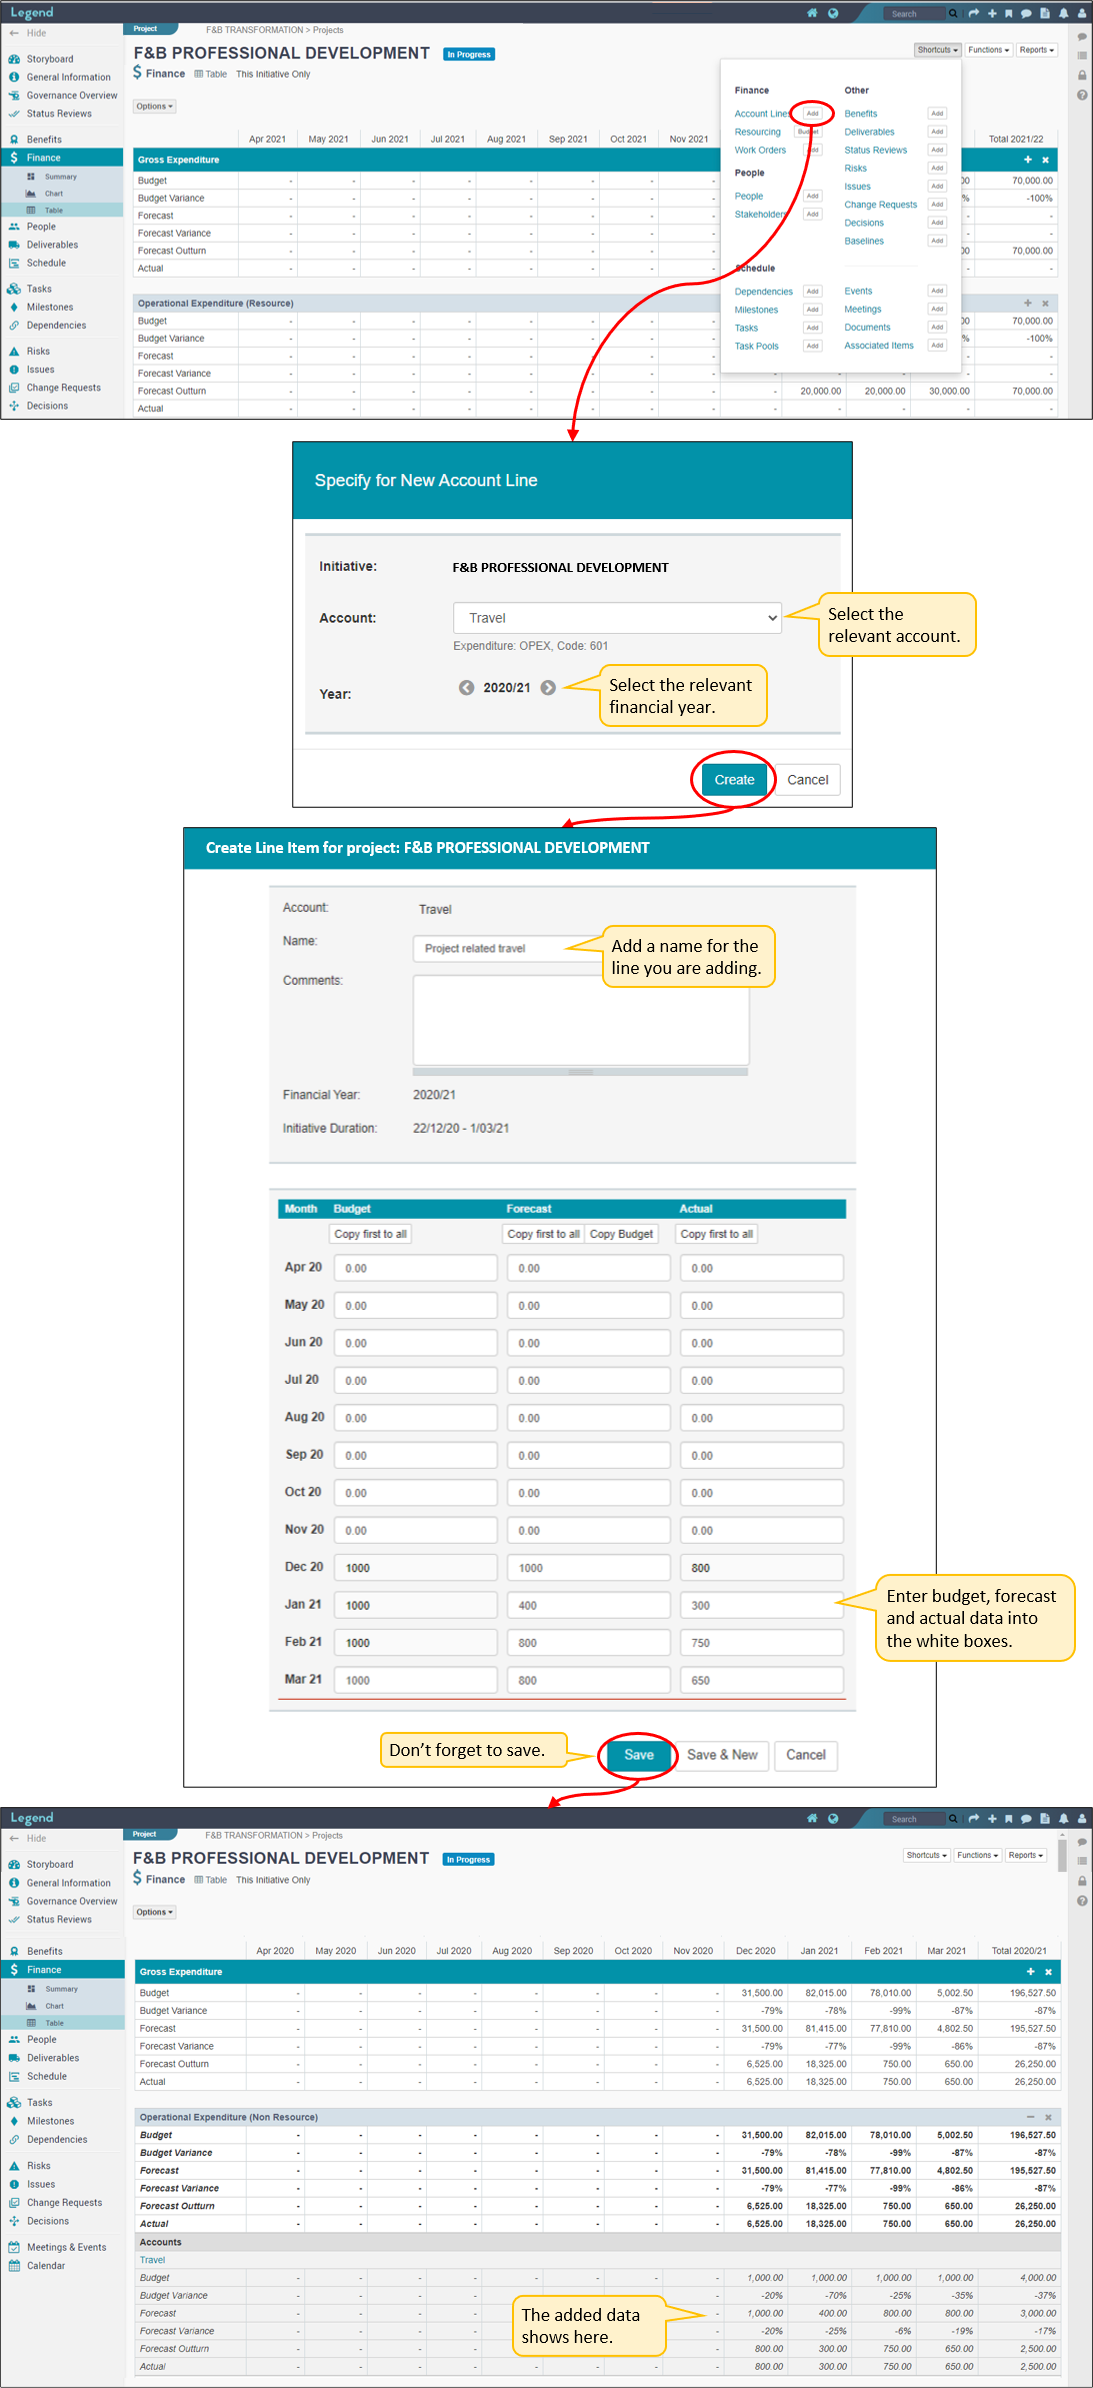Go to previous financial year from 2020/21
Image resolution: width=1093 pixels, height=2388 pixels.
(x=466, y=687)
